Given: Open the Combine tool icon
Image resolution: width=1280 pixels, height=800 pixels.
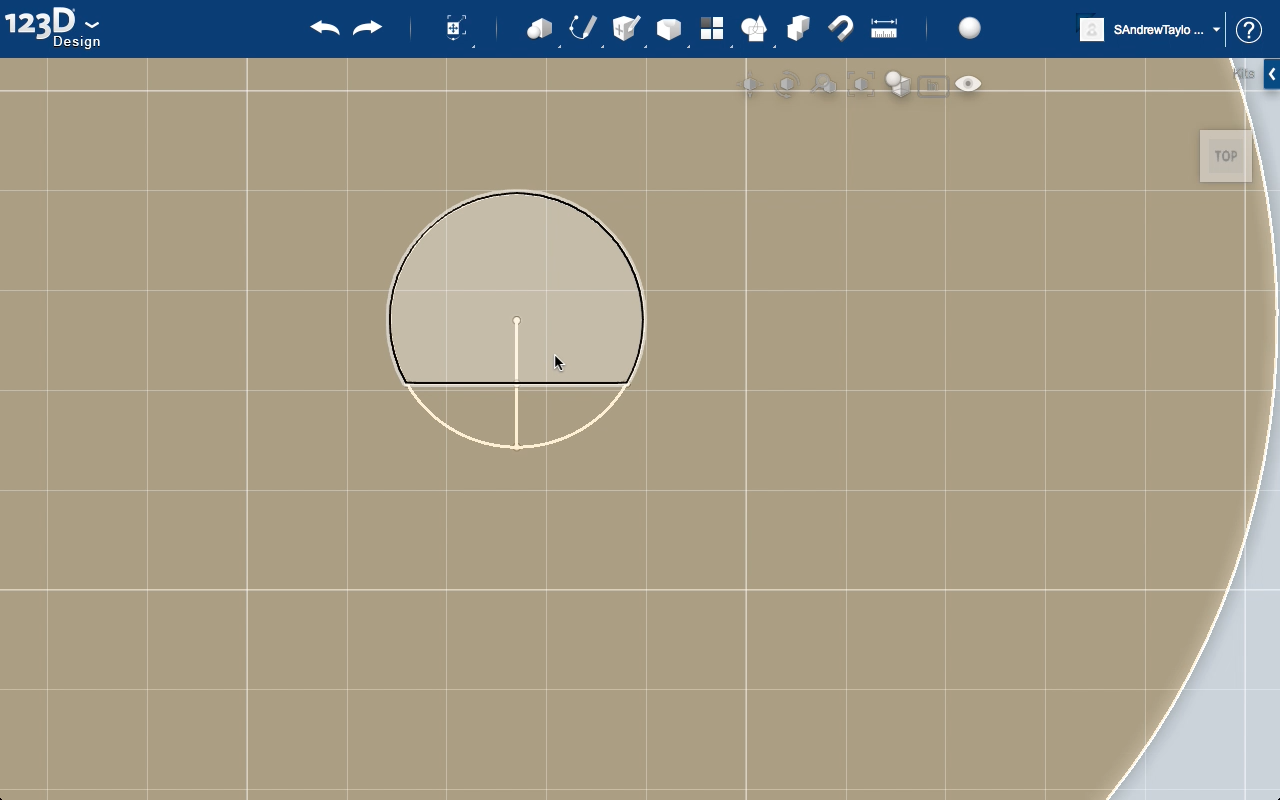Looking at the screenshot, I should pyautogui.click(x=798, y=28).
